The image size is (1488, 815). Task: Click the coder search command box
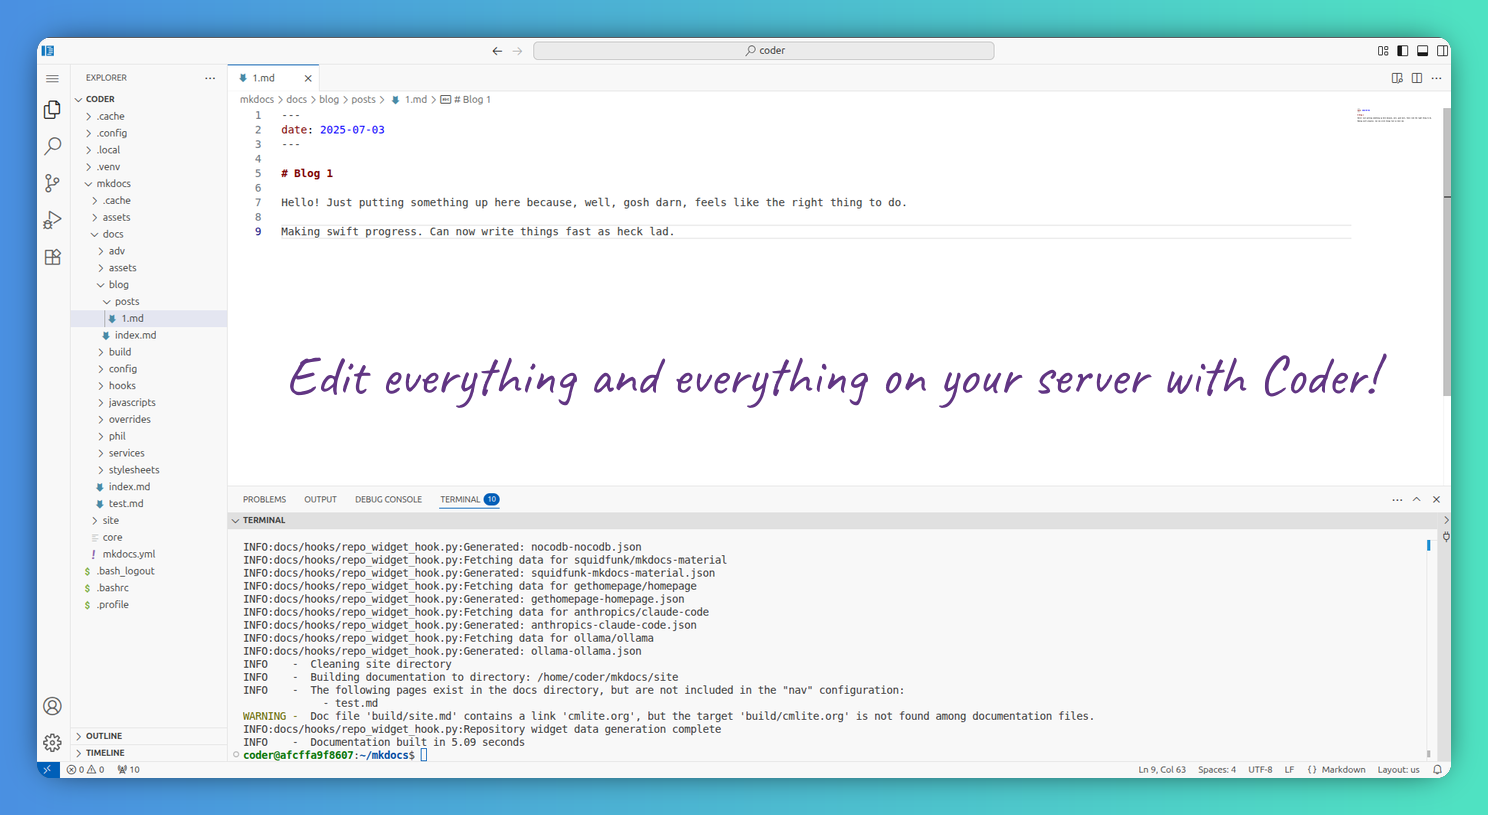pyautogui.click(x=763, y=51)
